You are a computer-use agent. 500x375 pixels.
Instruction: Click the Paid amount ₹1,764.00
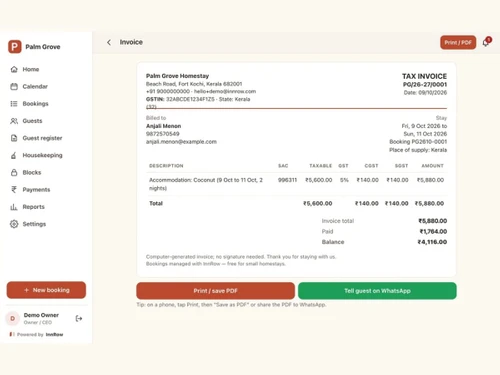(x=433, y=232)
